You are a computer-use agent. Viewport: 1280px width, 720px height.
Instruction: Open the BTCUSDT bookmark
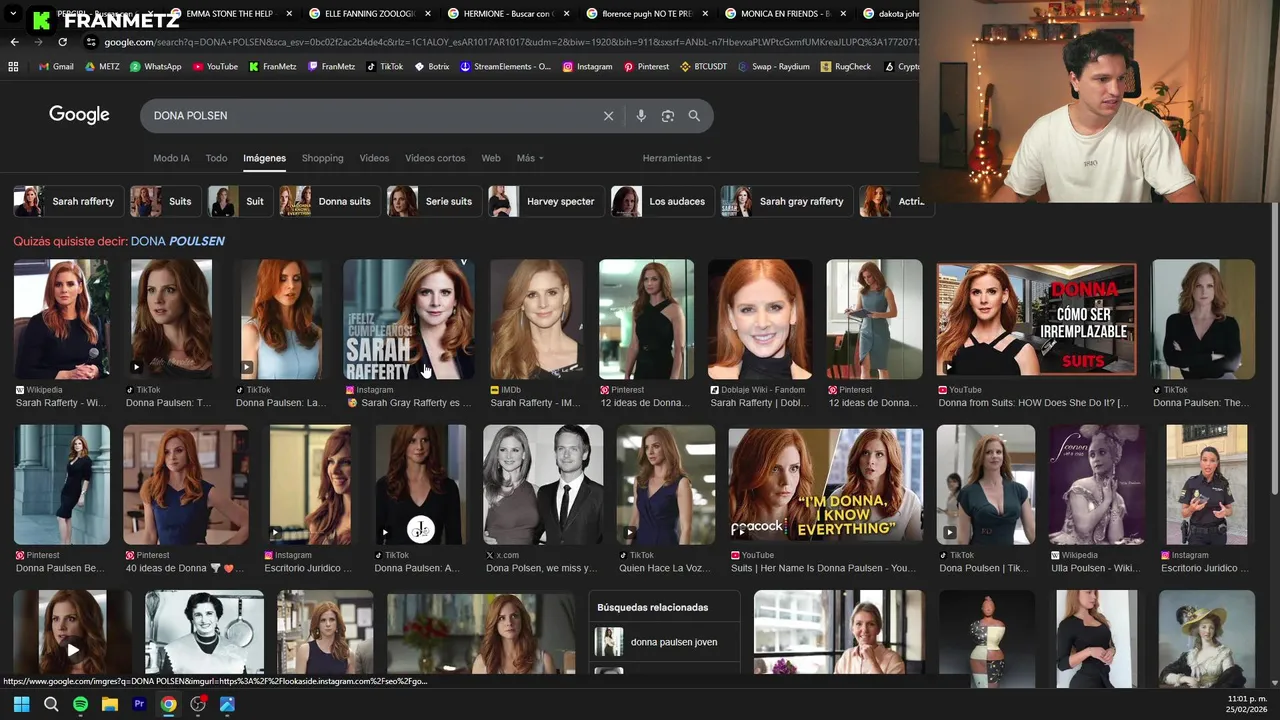point(703,67)
